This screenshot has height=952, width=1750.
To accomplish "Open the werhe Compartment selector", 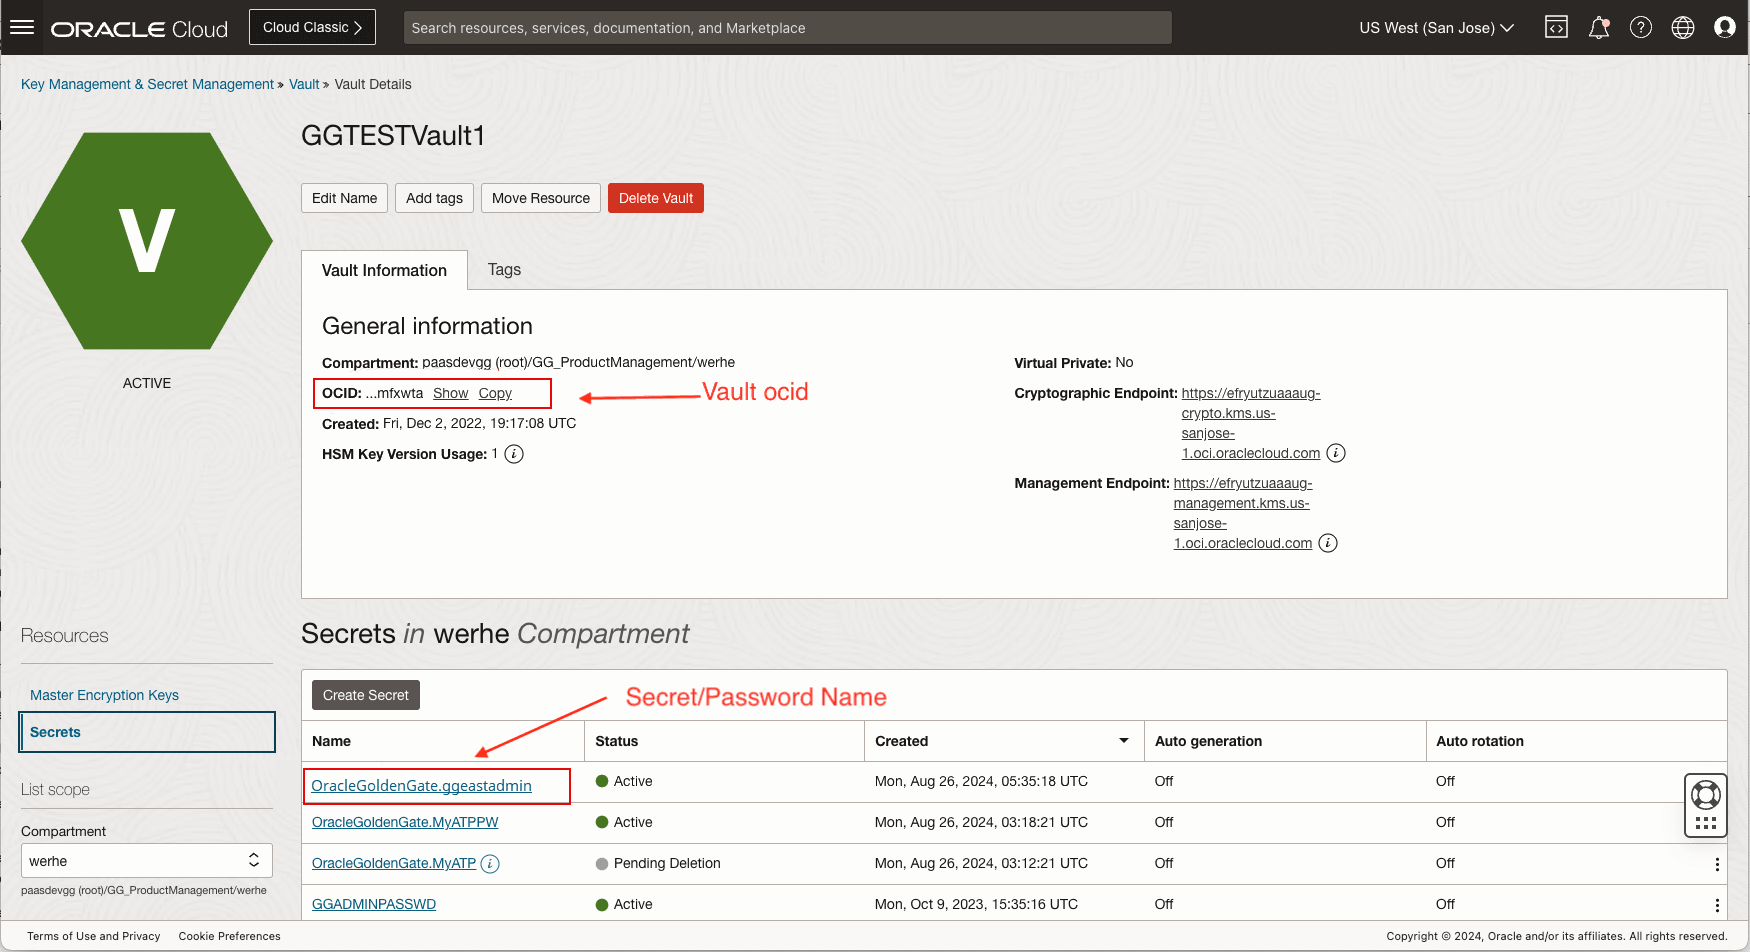I will pyautogui.click(x=146, y=860).
